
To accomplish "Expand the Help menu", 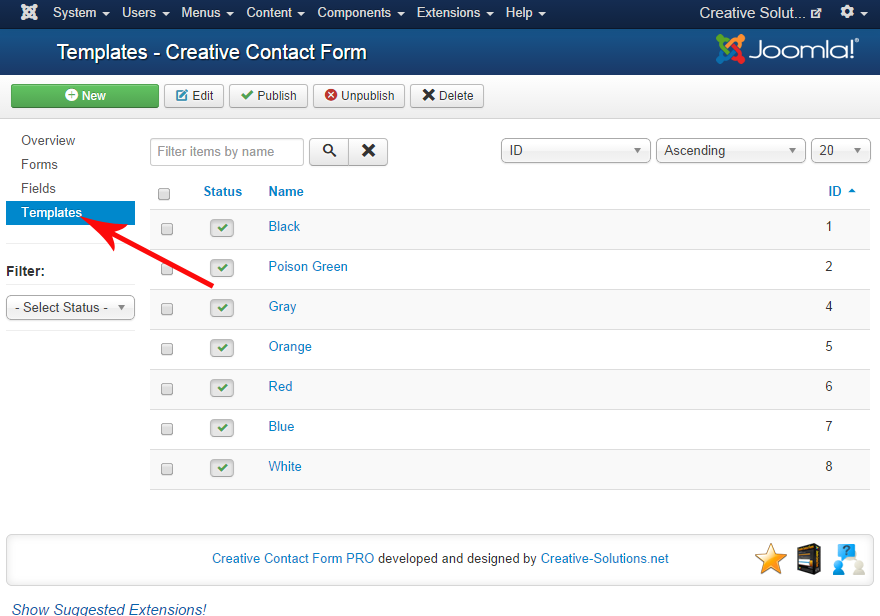I will point(525,12).
